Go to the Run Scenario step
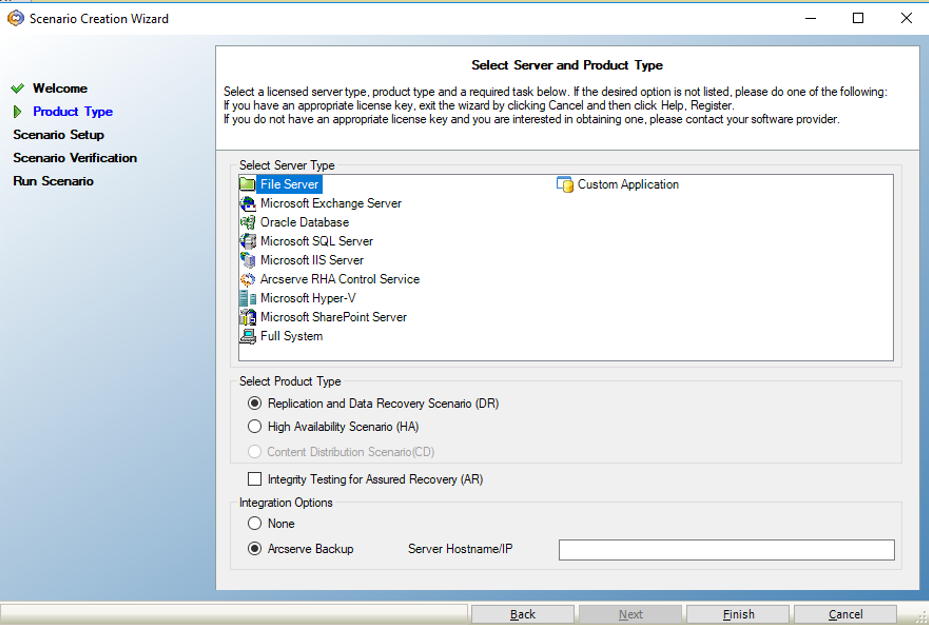The image size is (929, 625). (x=53, y=181)
